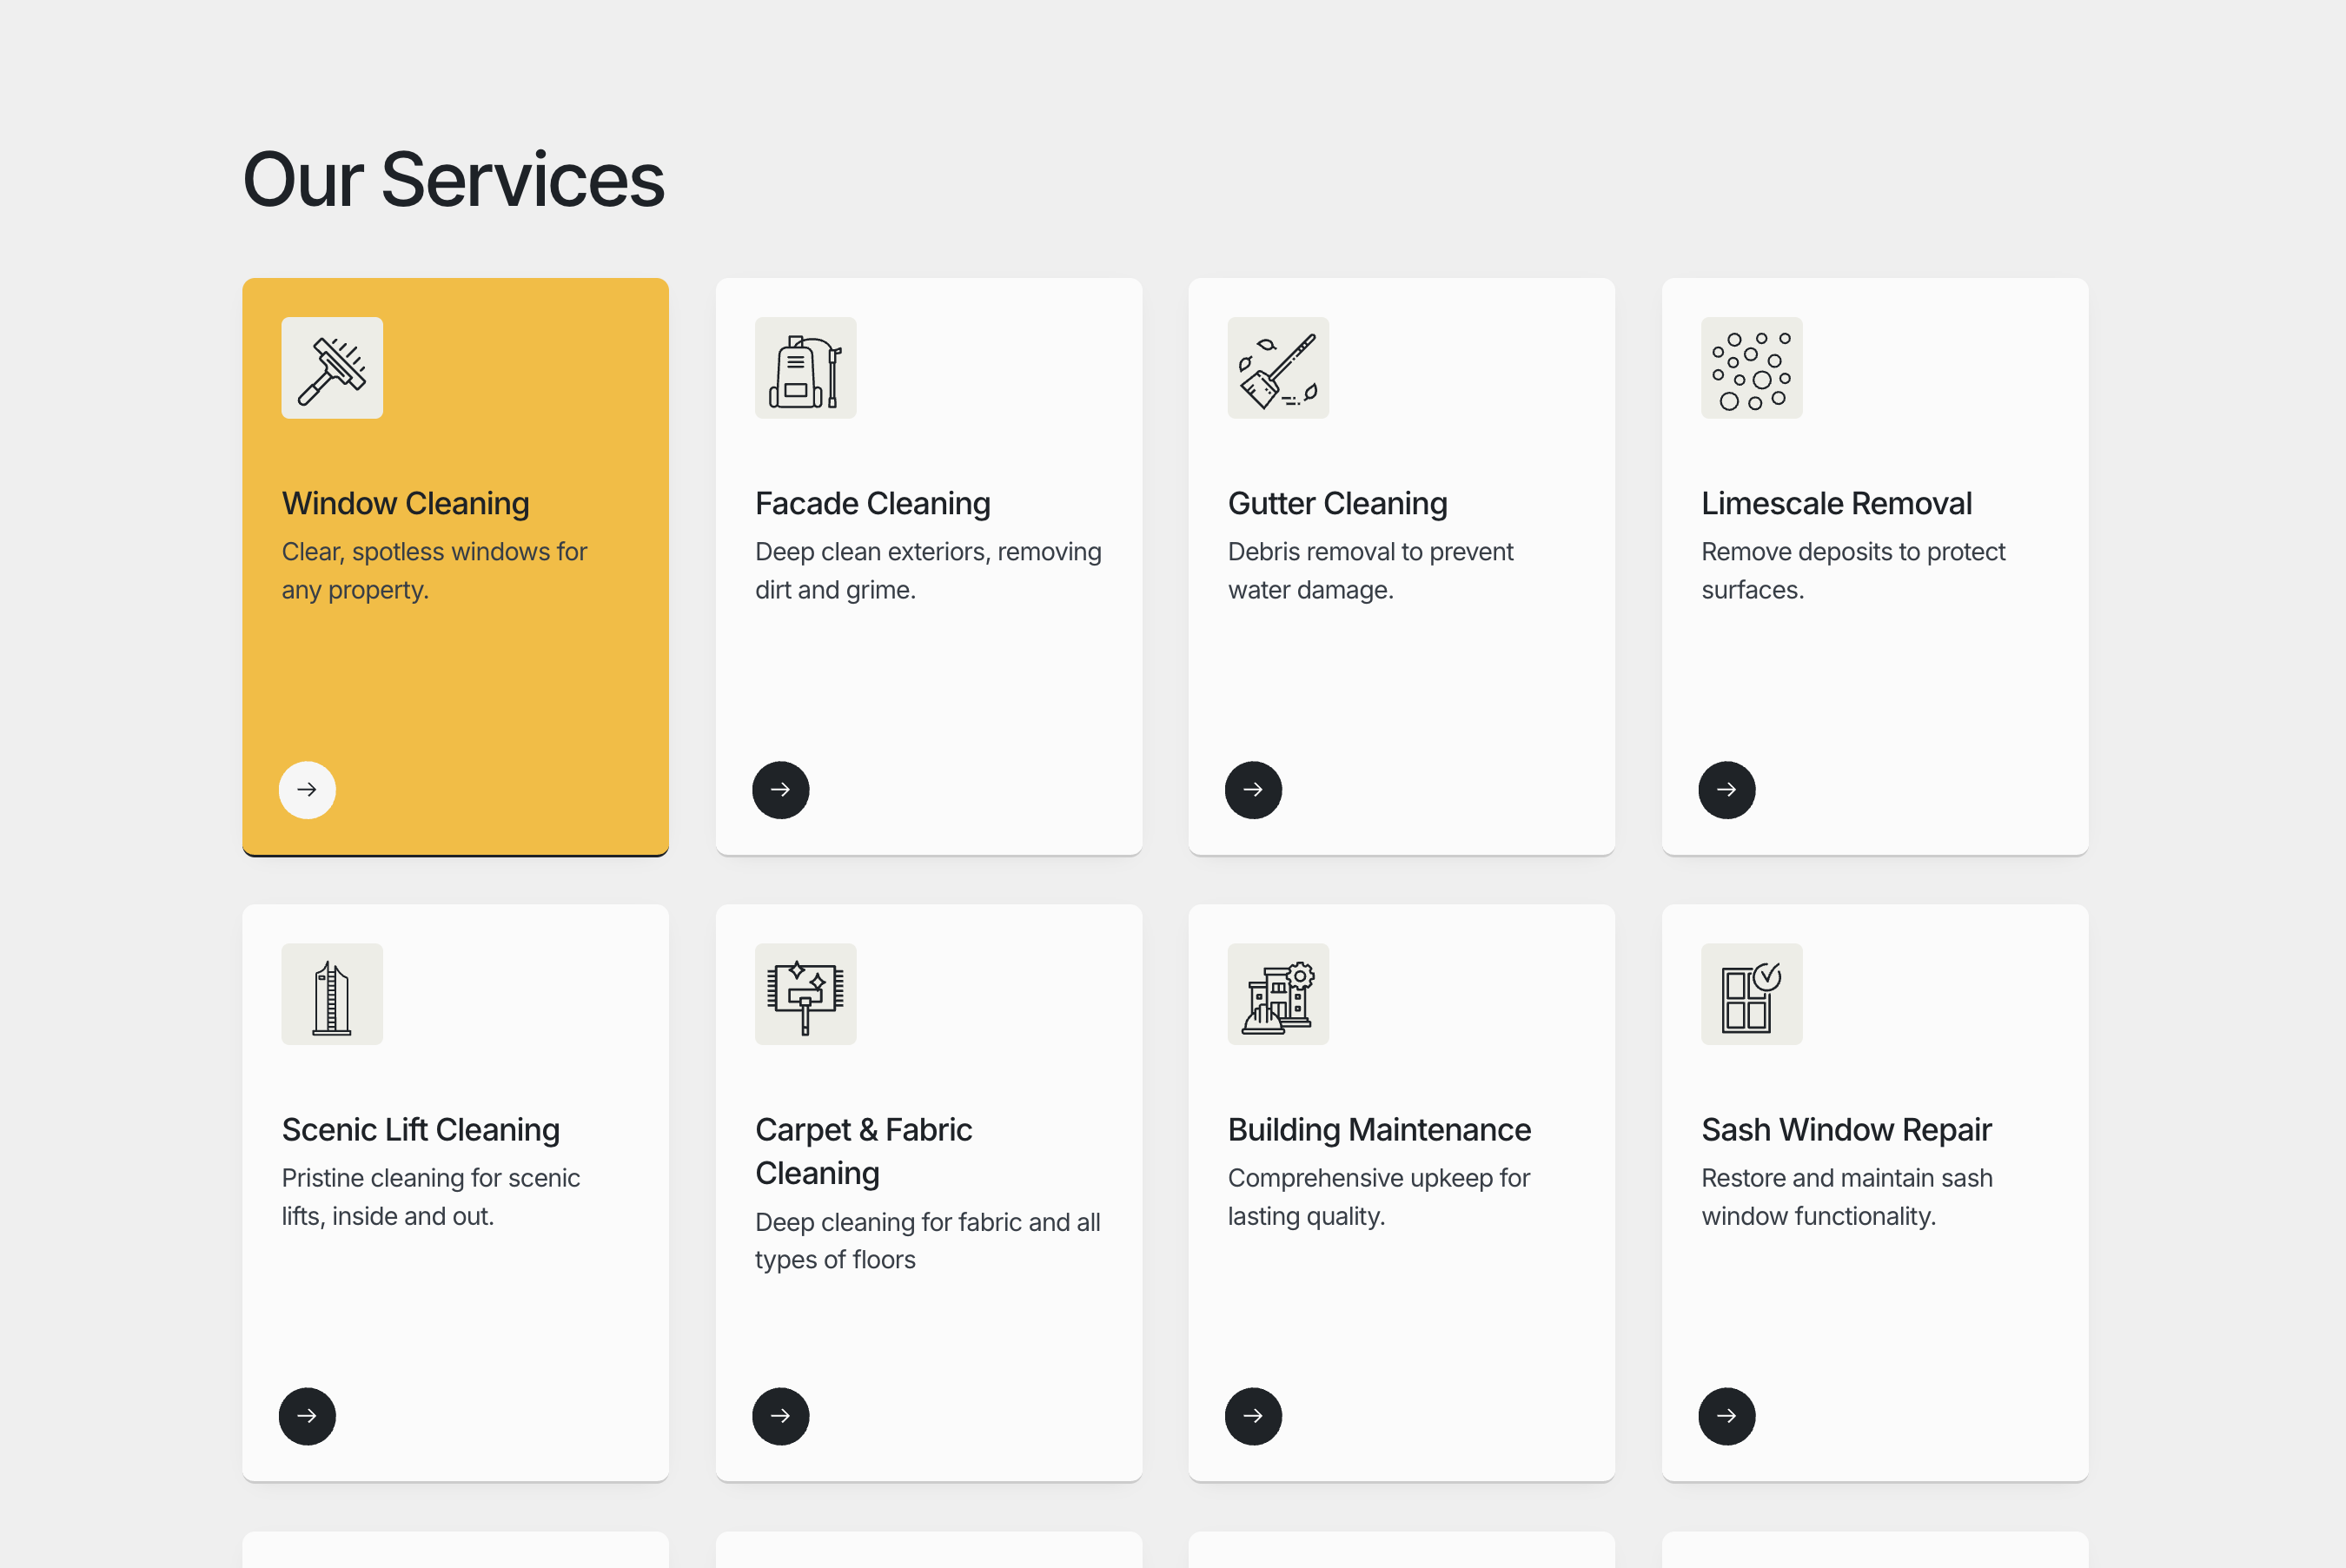Screen dimensions: 2346x1568
Task: Click the 'Our Services' heading
Action: [453, 180]
